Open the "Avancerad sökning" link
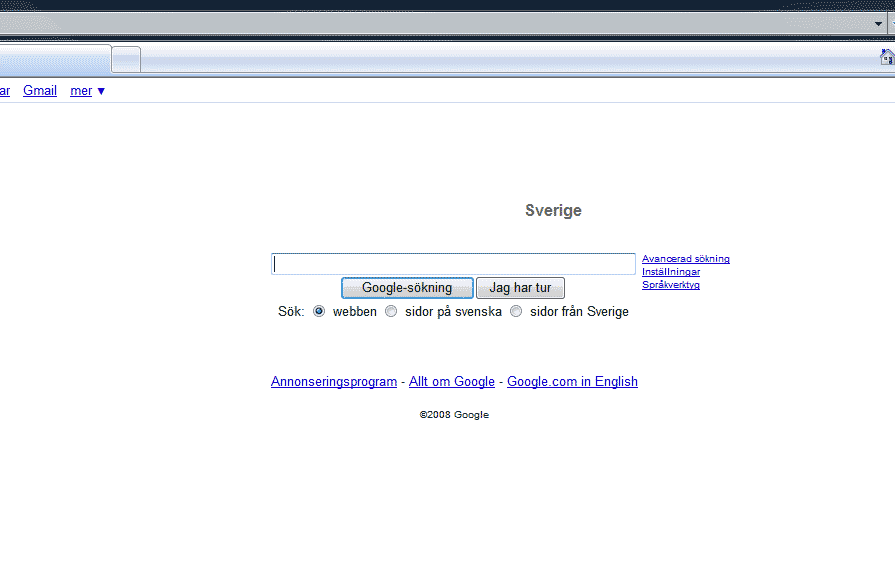895x565 pixels. 686,259
